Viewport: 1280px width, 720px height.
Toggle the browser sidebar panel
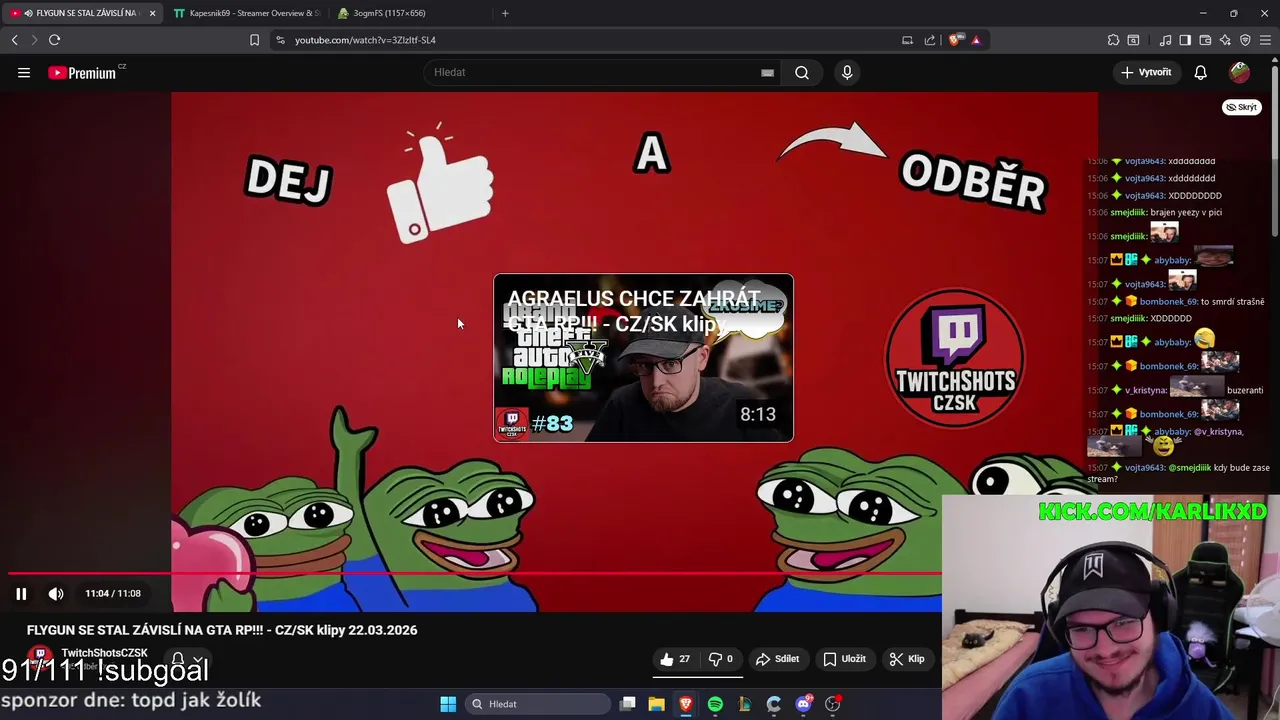[x=1185, y=40]
